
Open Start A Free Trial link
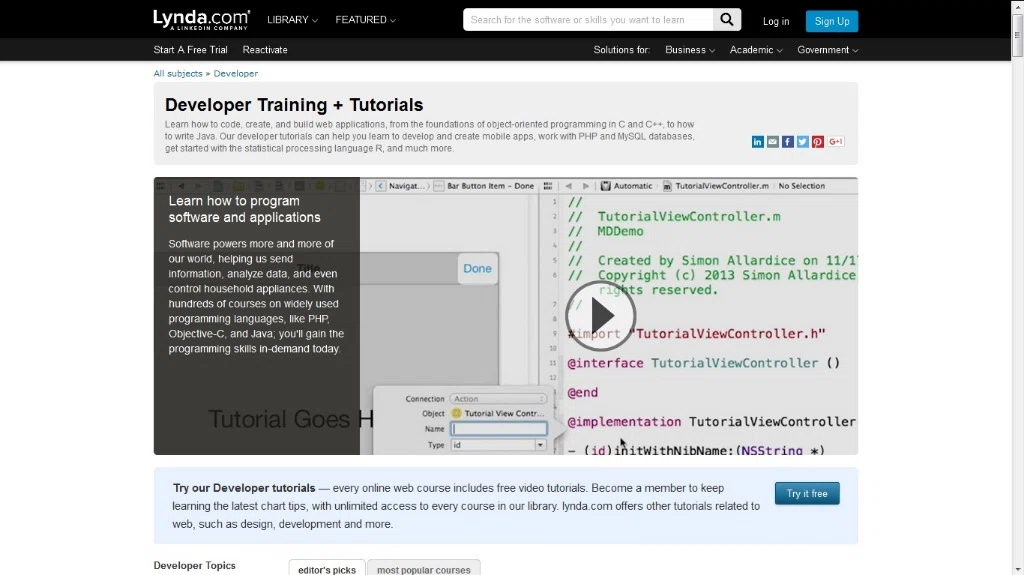click(x=190, y=50)
